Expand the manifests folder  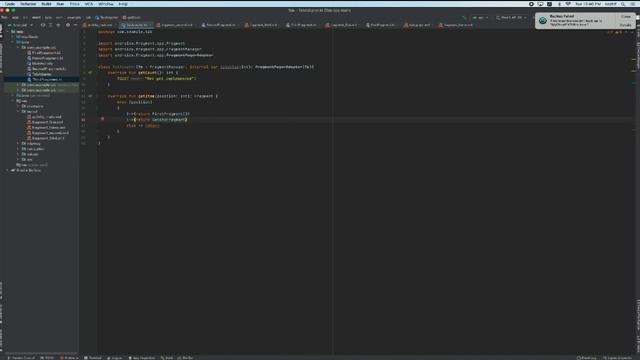point(13,37)
